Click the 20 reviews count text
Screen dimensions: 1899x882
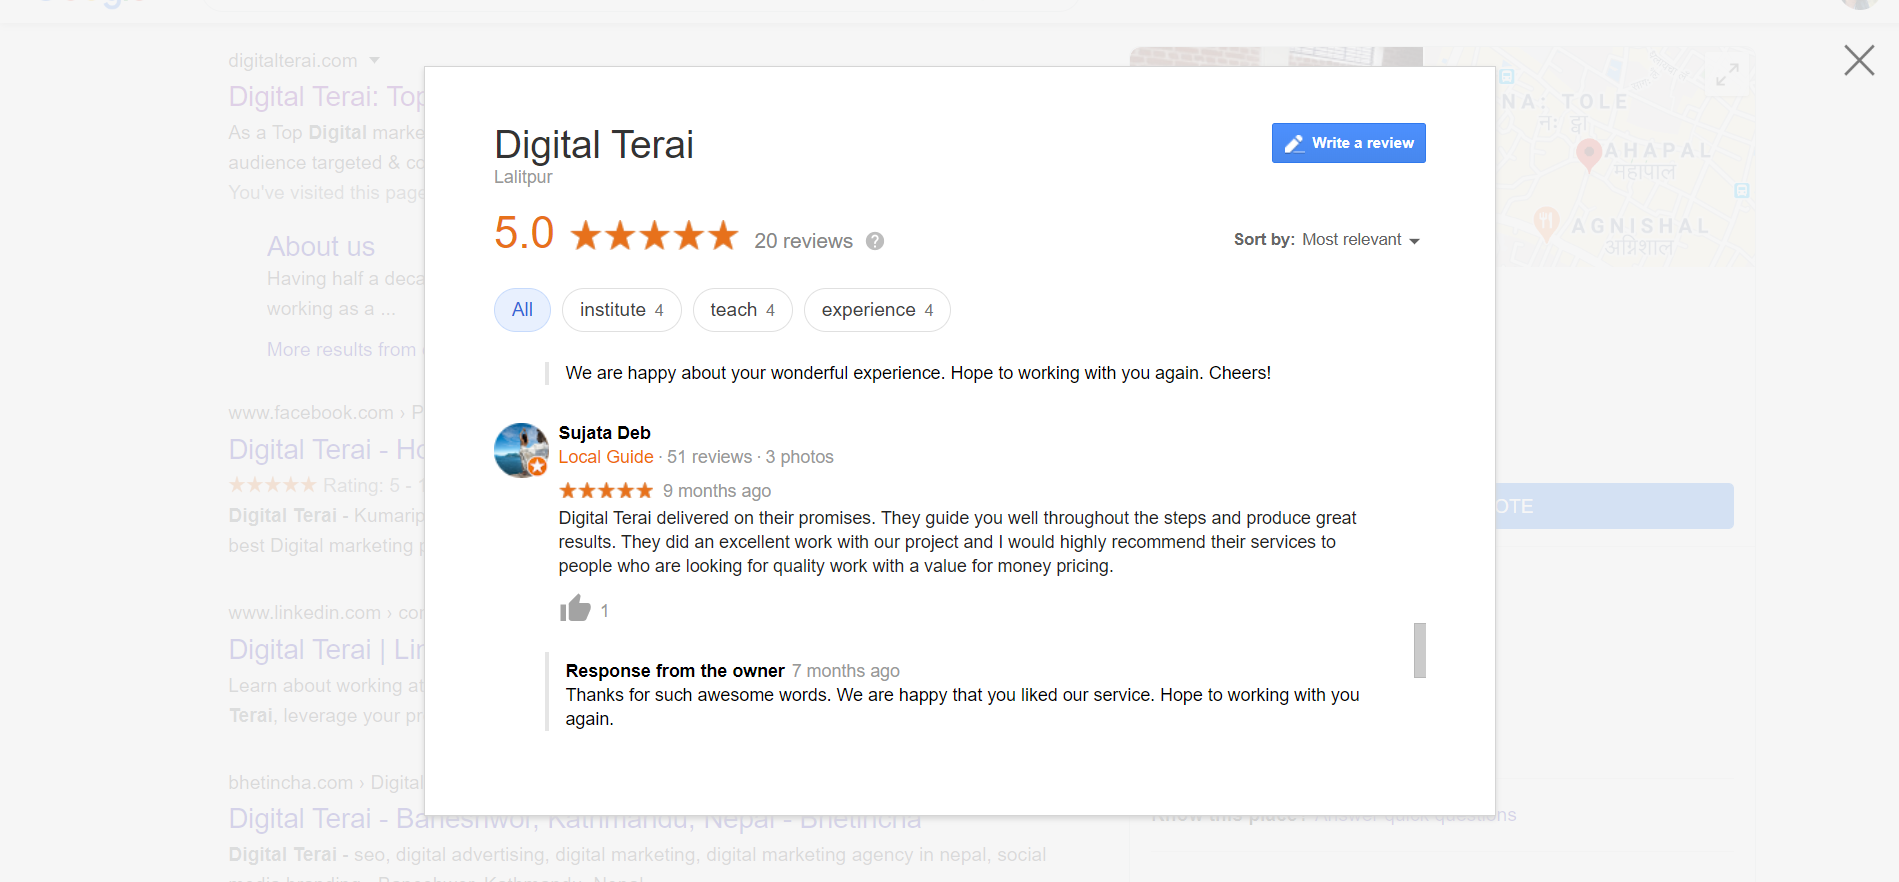pyautogui.click(x=803, y=241)
